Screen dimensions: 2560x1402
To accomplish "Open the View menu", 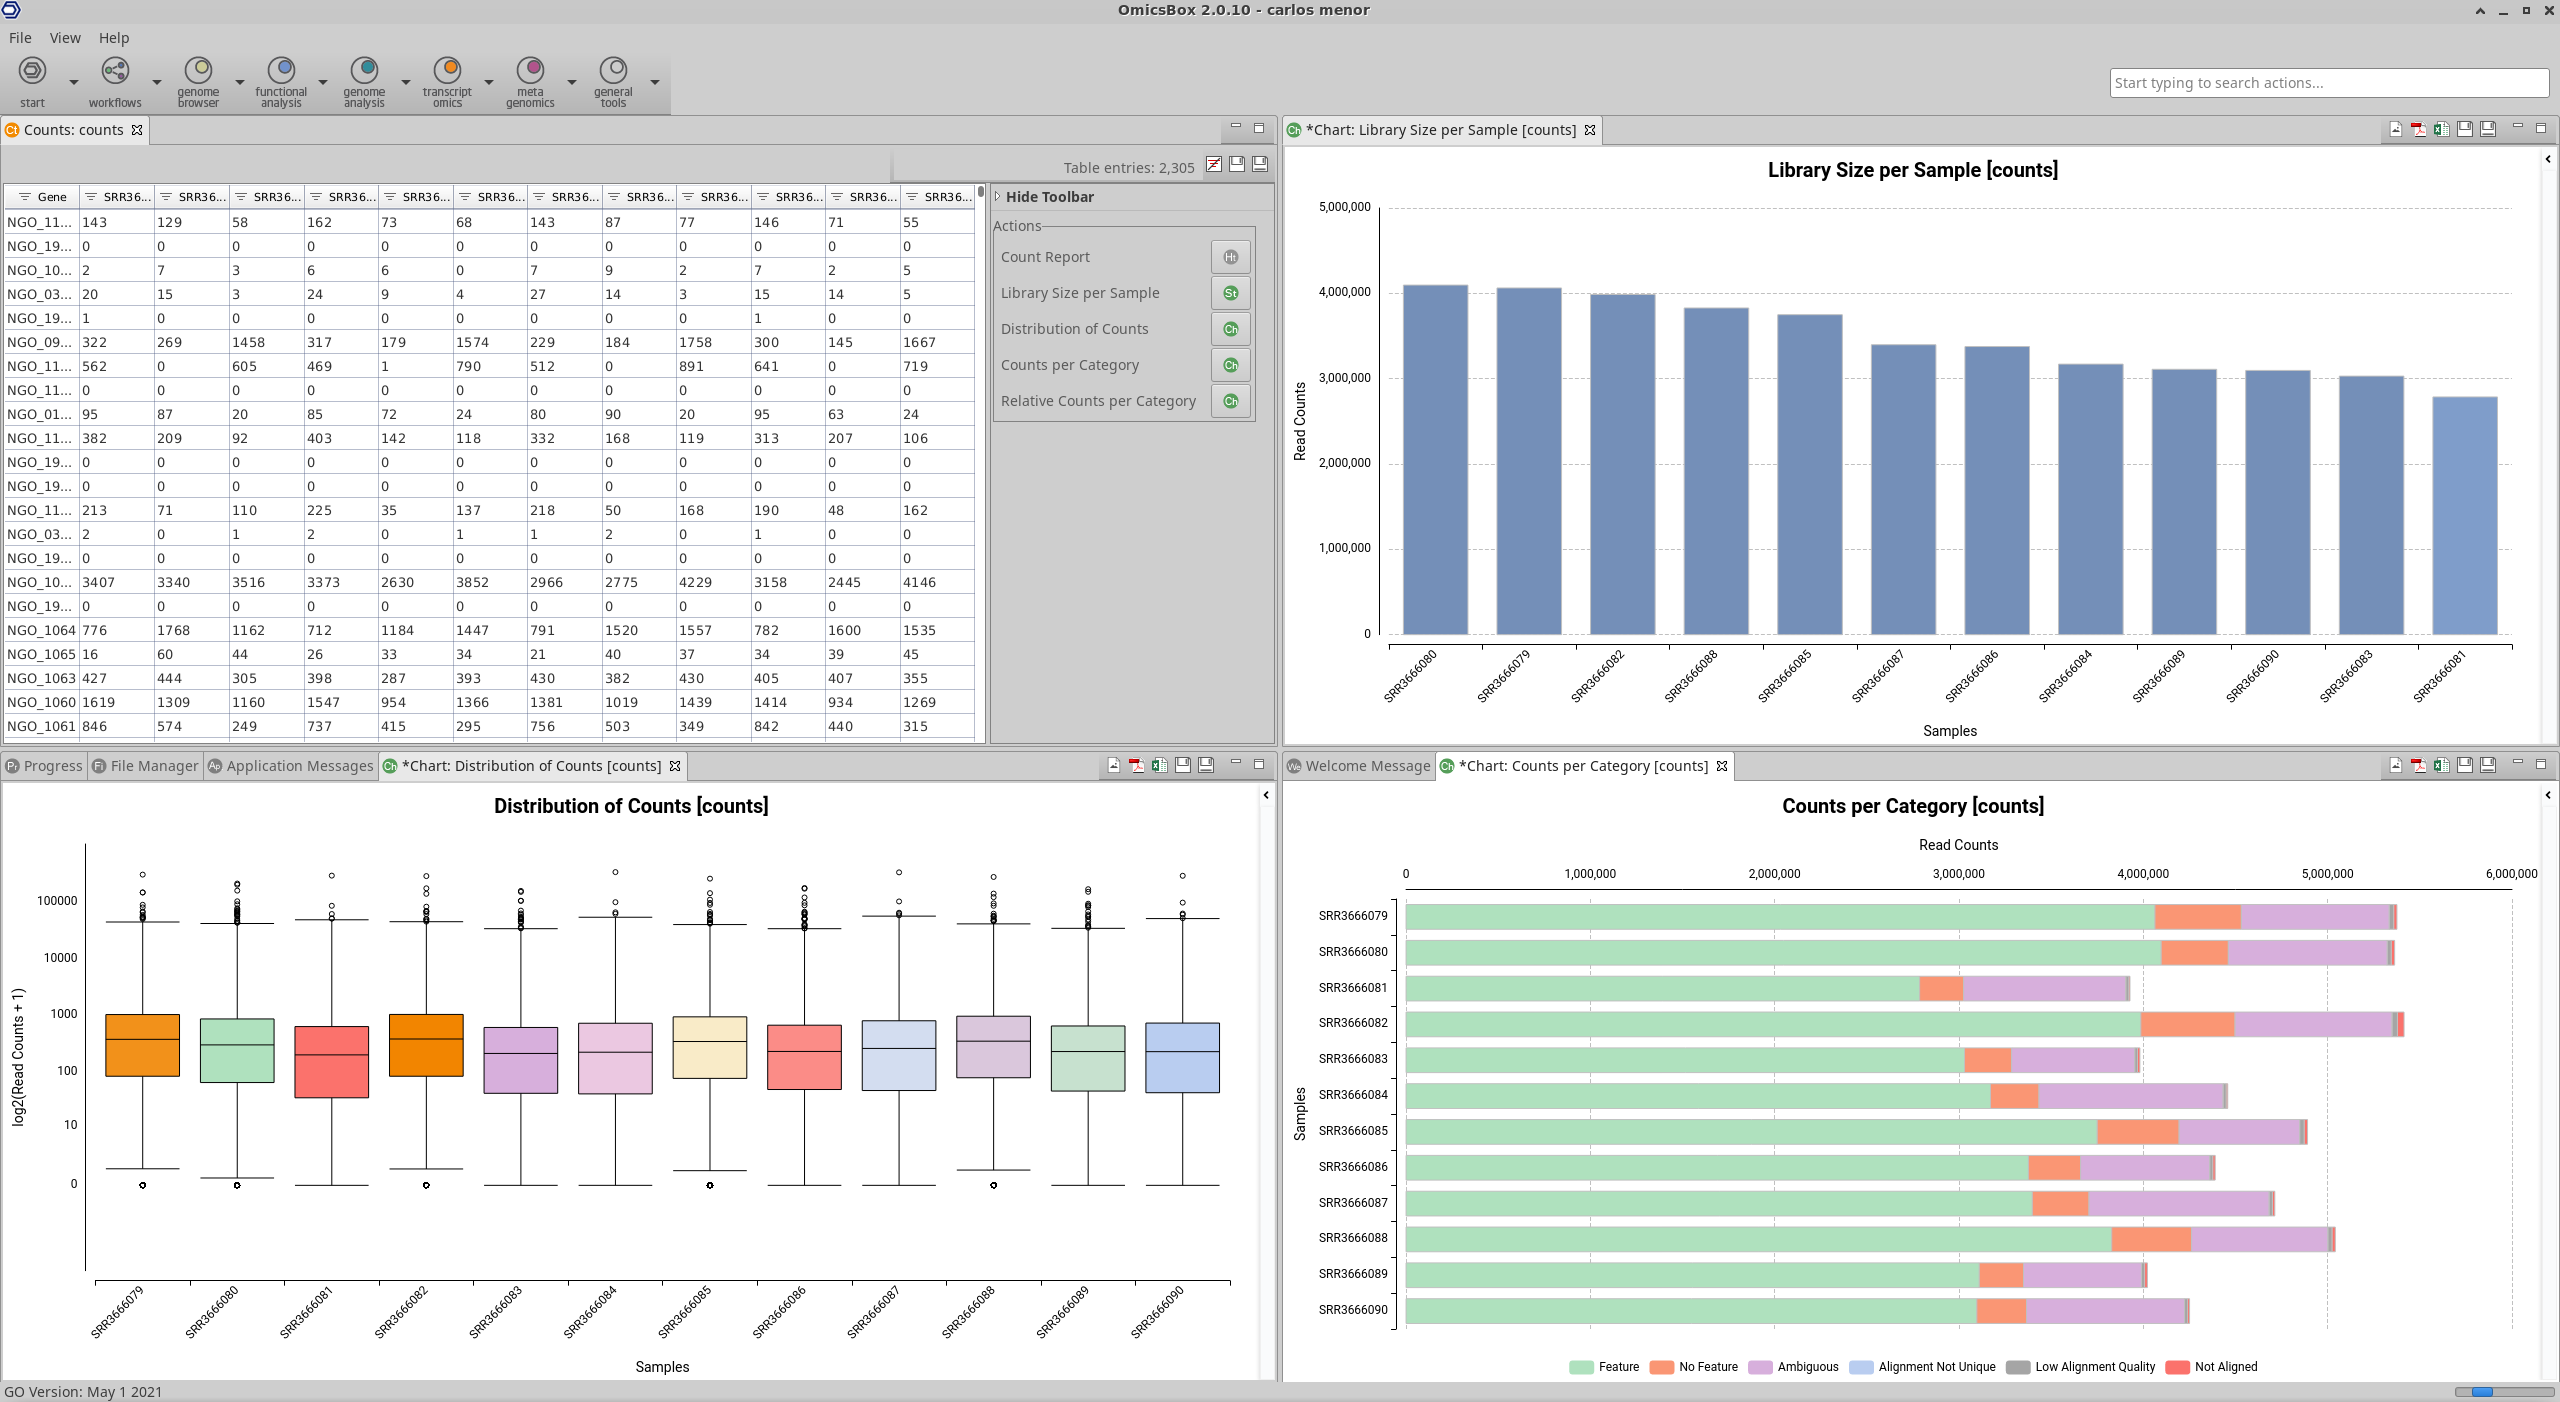I will 65,38.
